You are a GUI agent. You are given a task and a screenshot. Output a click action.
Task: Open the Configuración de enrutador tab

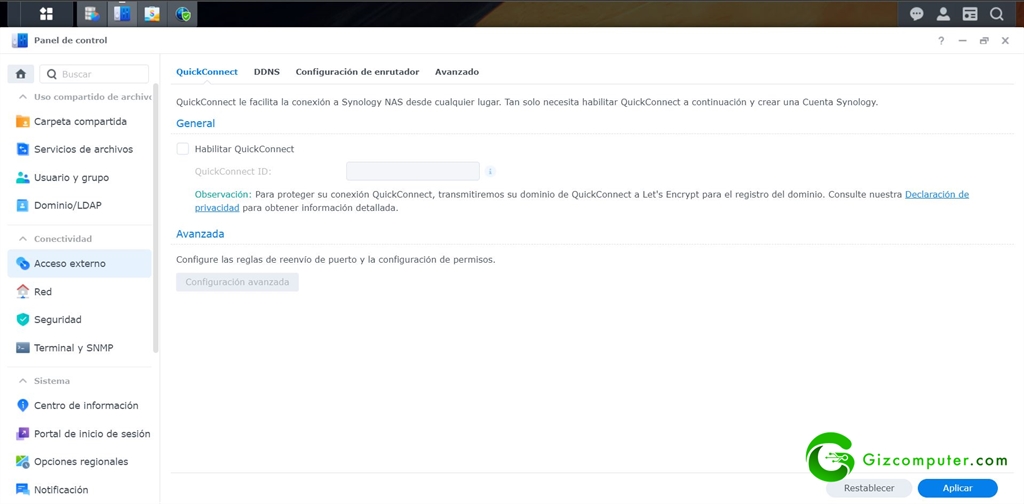click(x=357, y=72)
